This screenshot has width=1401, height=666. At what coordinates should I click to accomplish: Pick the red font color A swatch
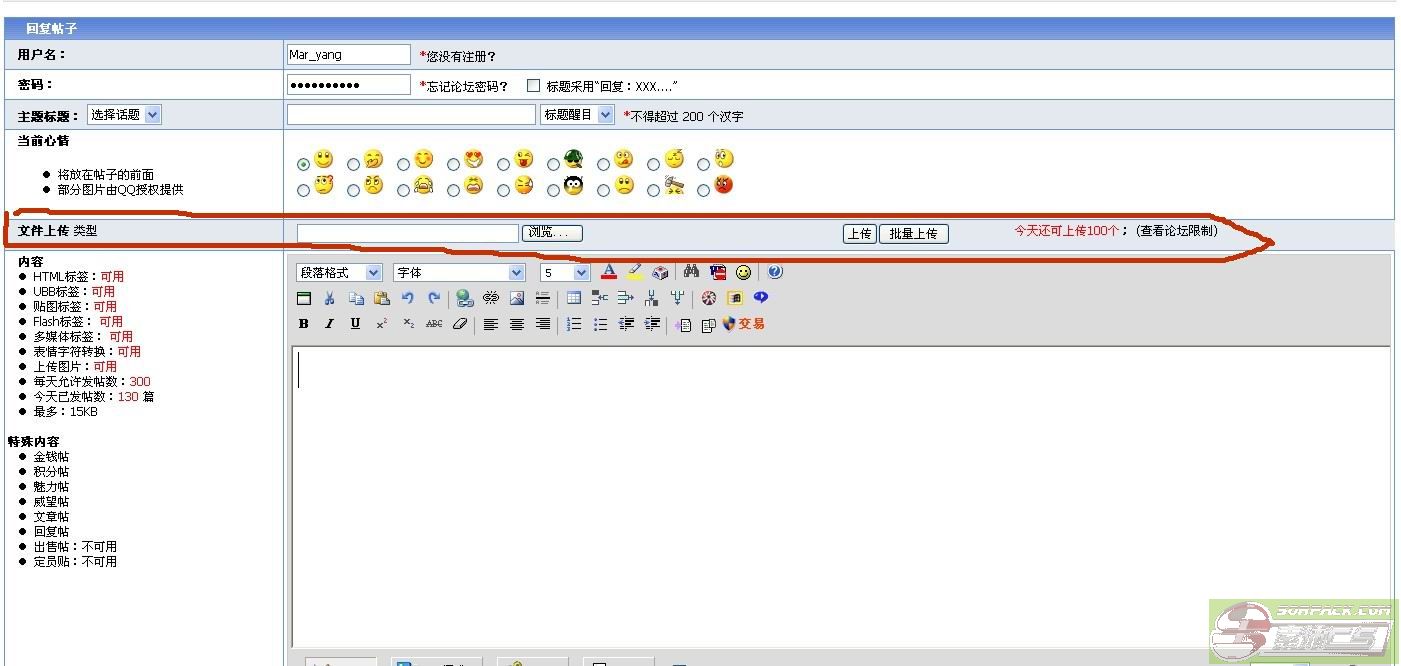tap(609, 272)
